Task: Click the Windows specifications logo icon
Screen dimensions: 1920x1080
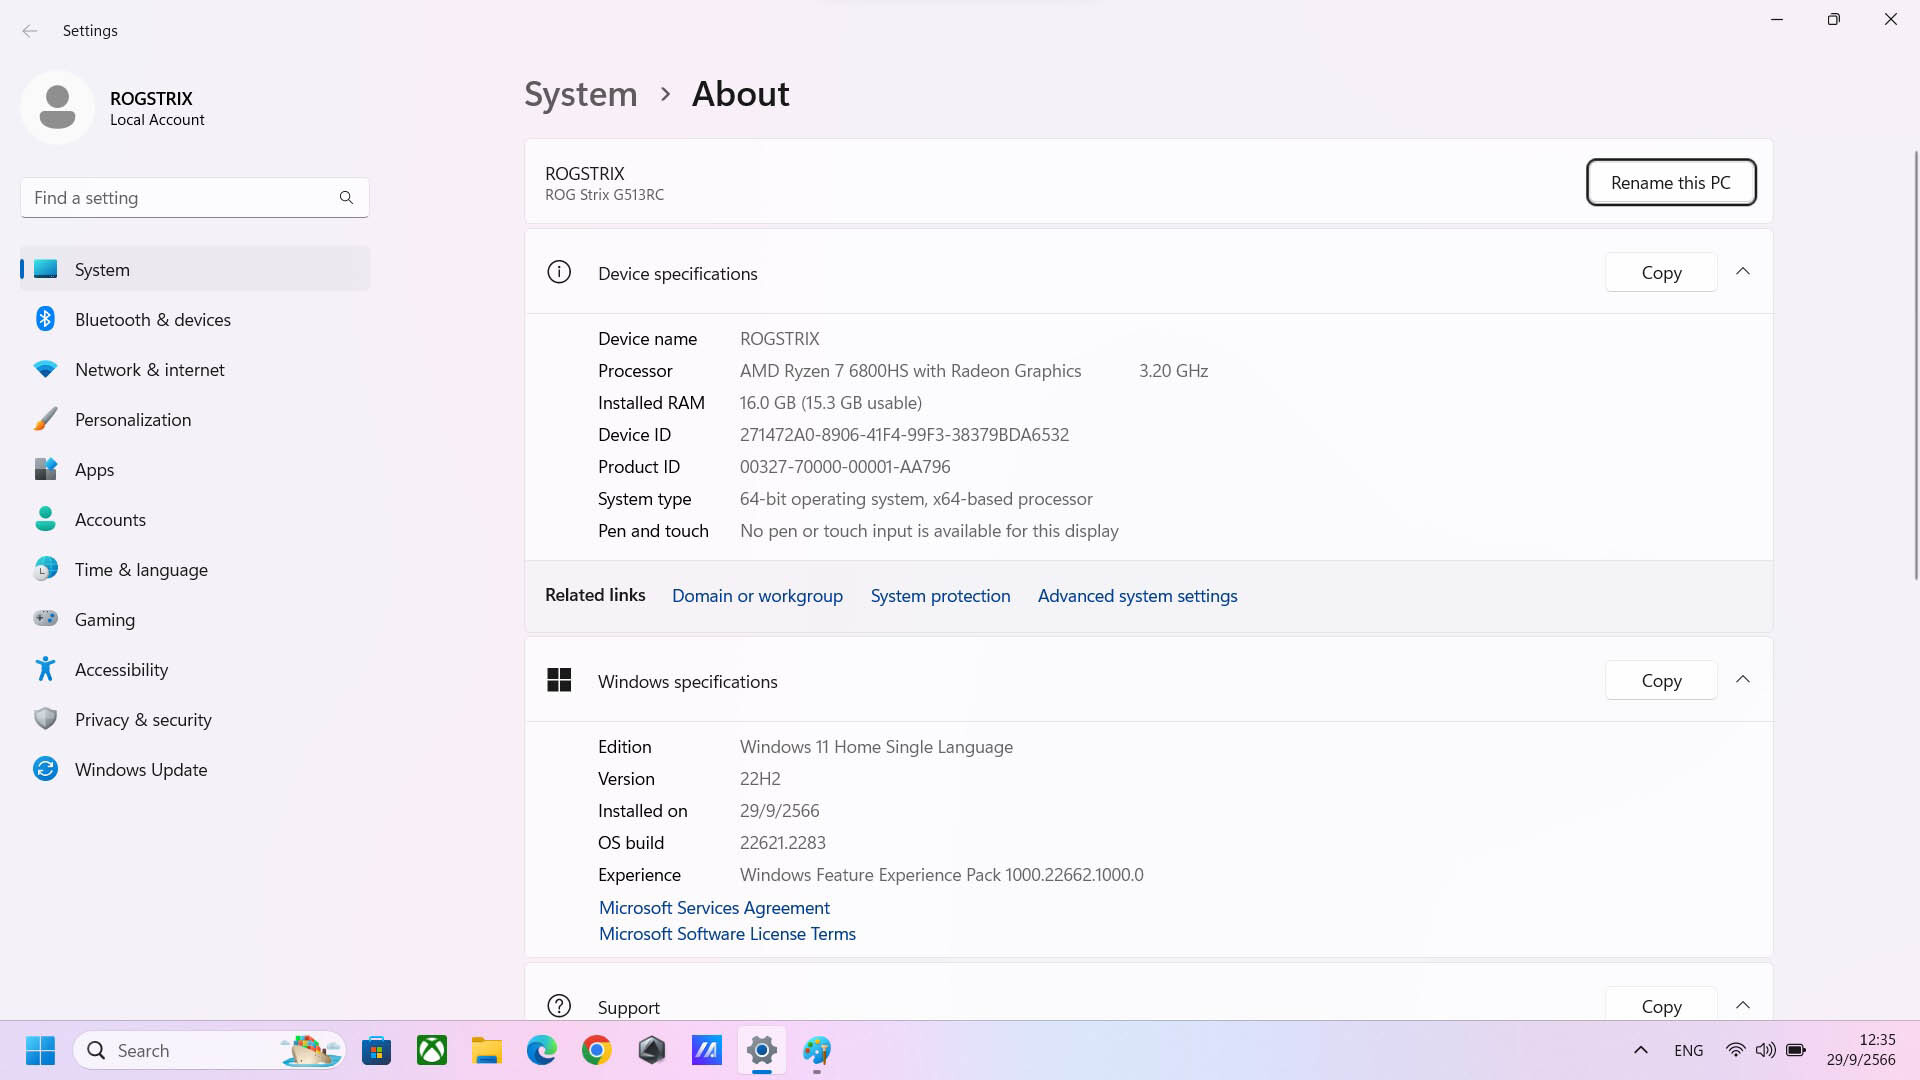Action: click(559, 680)
